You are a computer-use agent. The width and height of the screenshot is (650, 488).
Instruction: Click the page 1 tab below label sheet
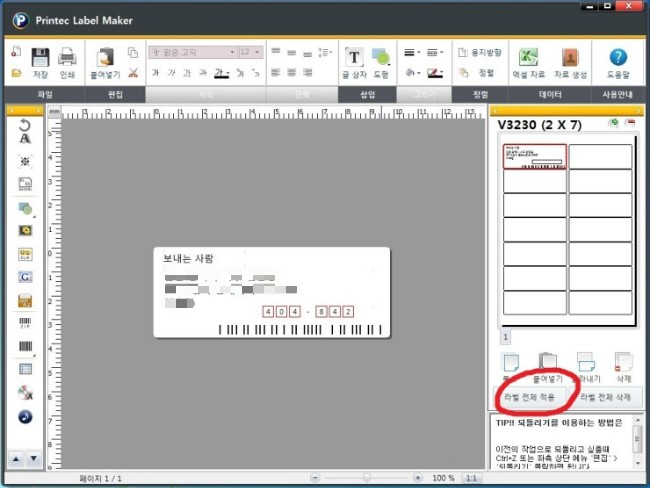coord(505,337)
